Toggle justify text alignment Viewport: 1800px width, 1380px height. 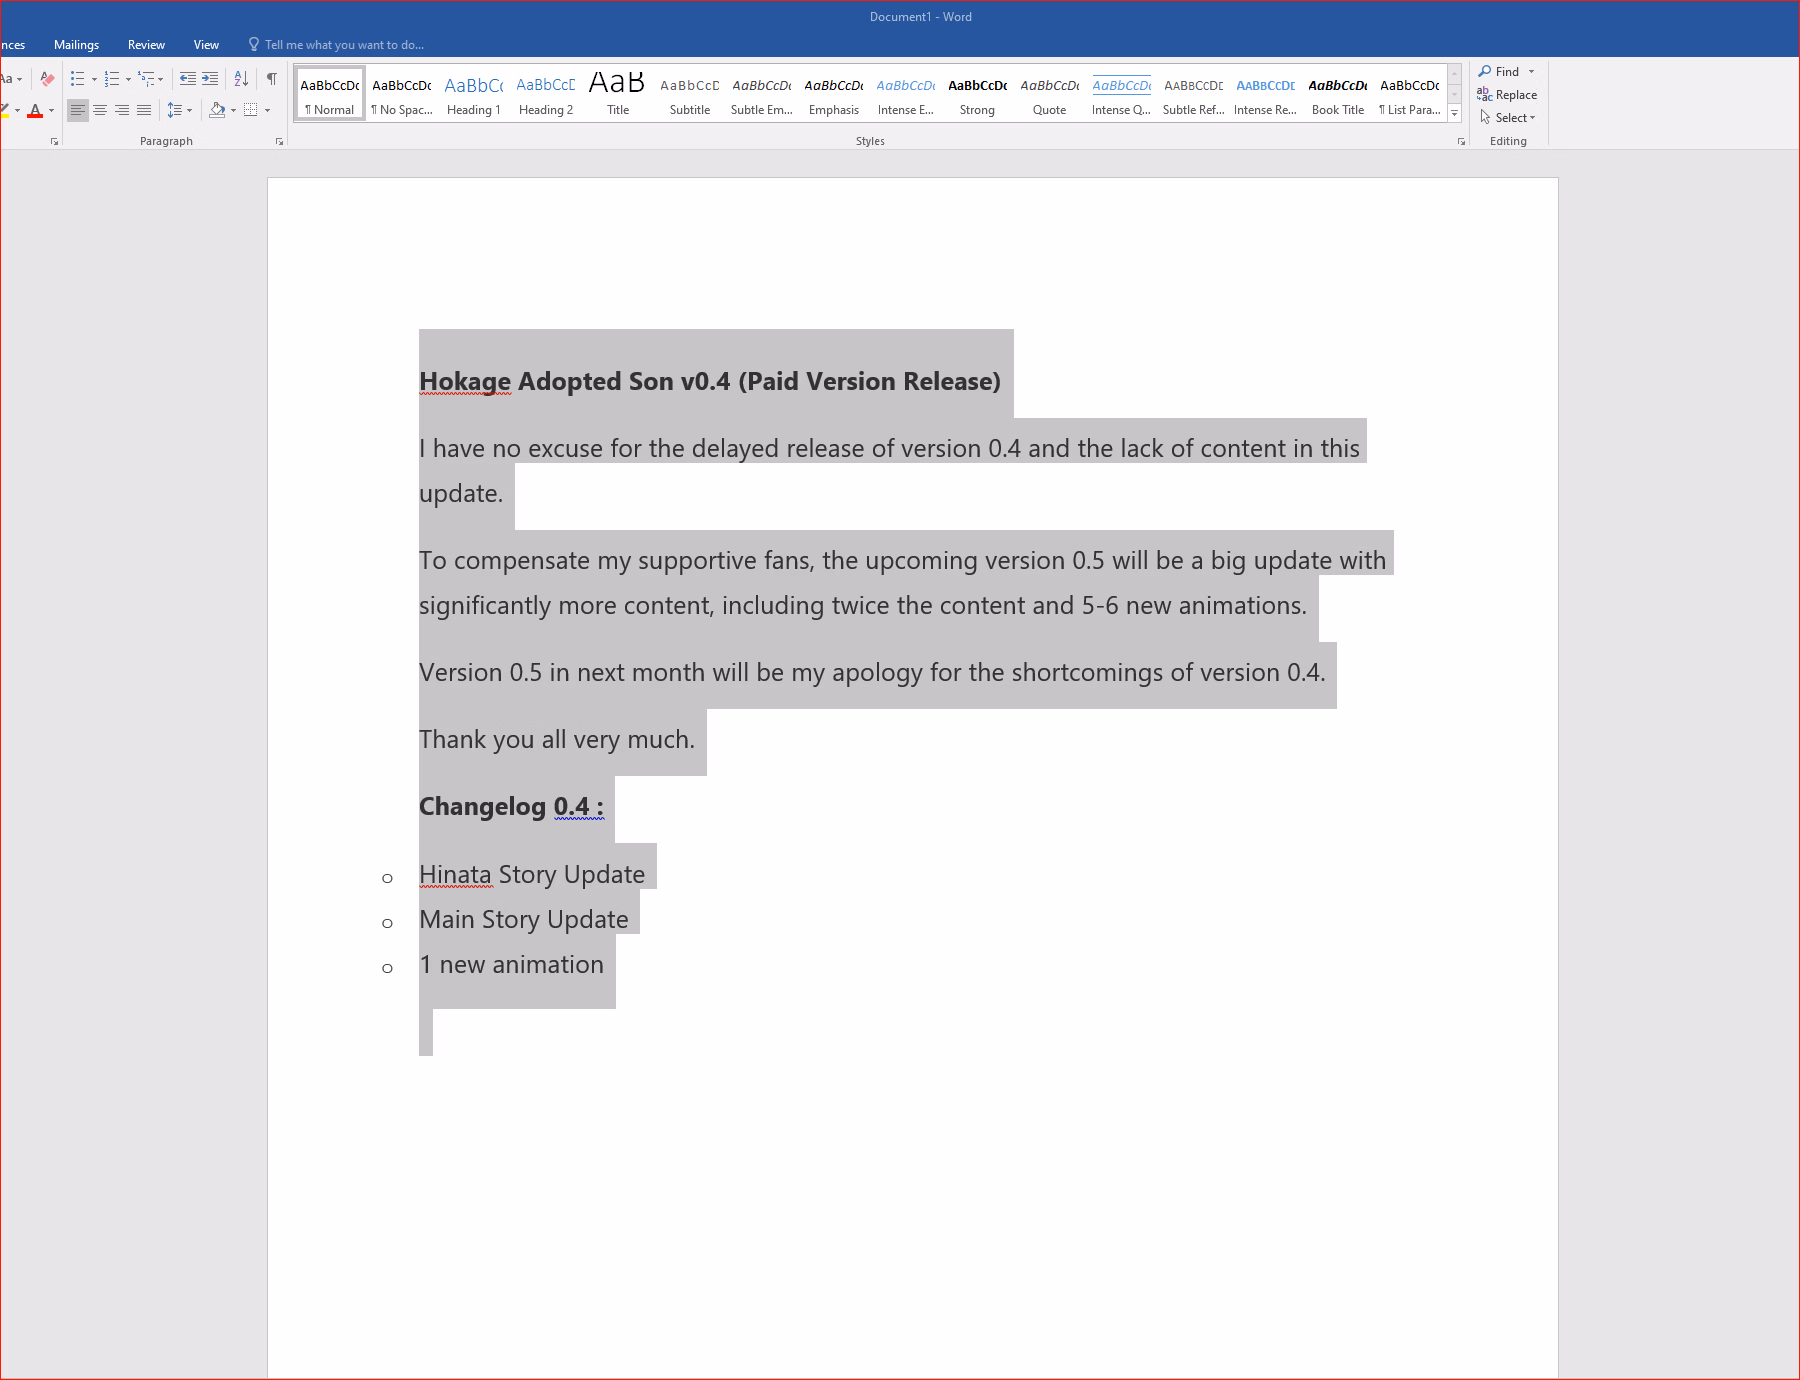[x=144, y=110]
